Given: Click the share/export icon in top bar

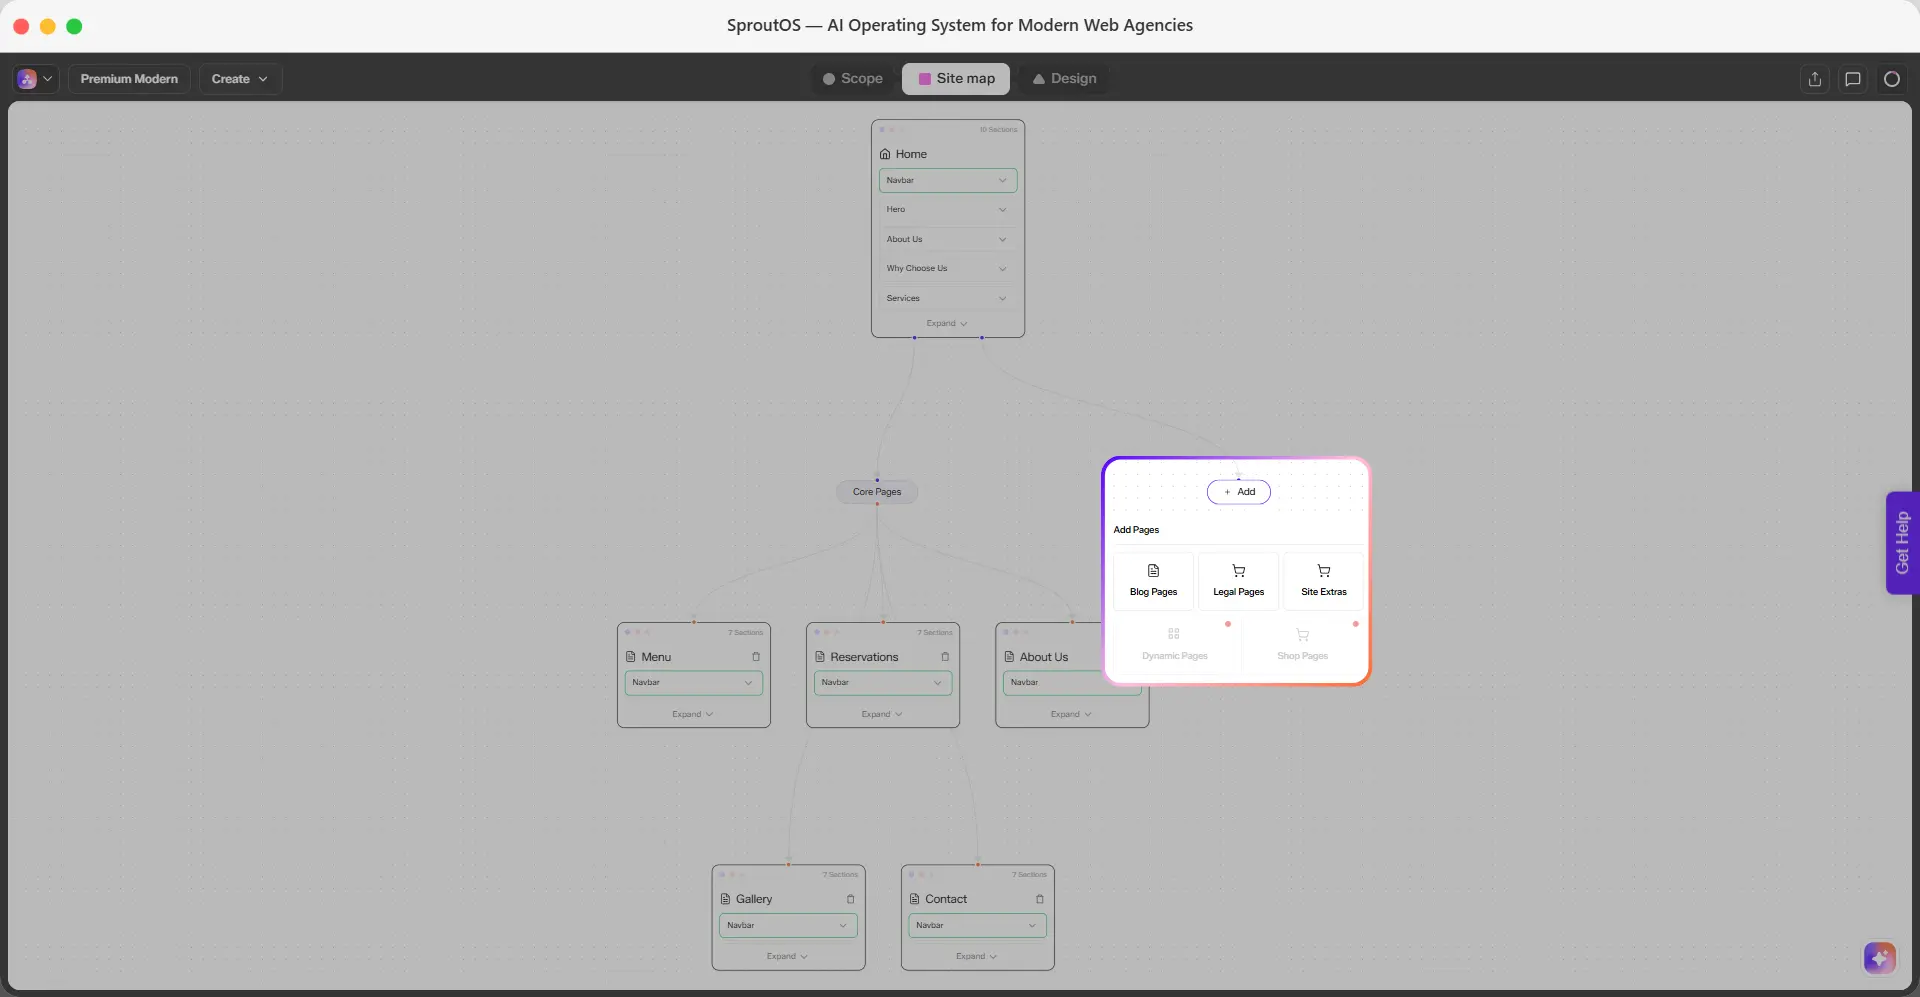Looking at the screenshot, I should pos(1815,79).
